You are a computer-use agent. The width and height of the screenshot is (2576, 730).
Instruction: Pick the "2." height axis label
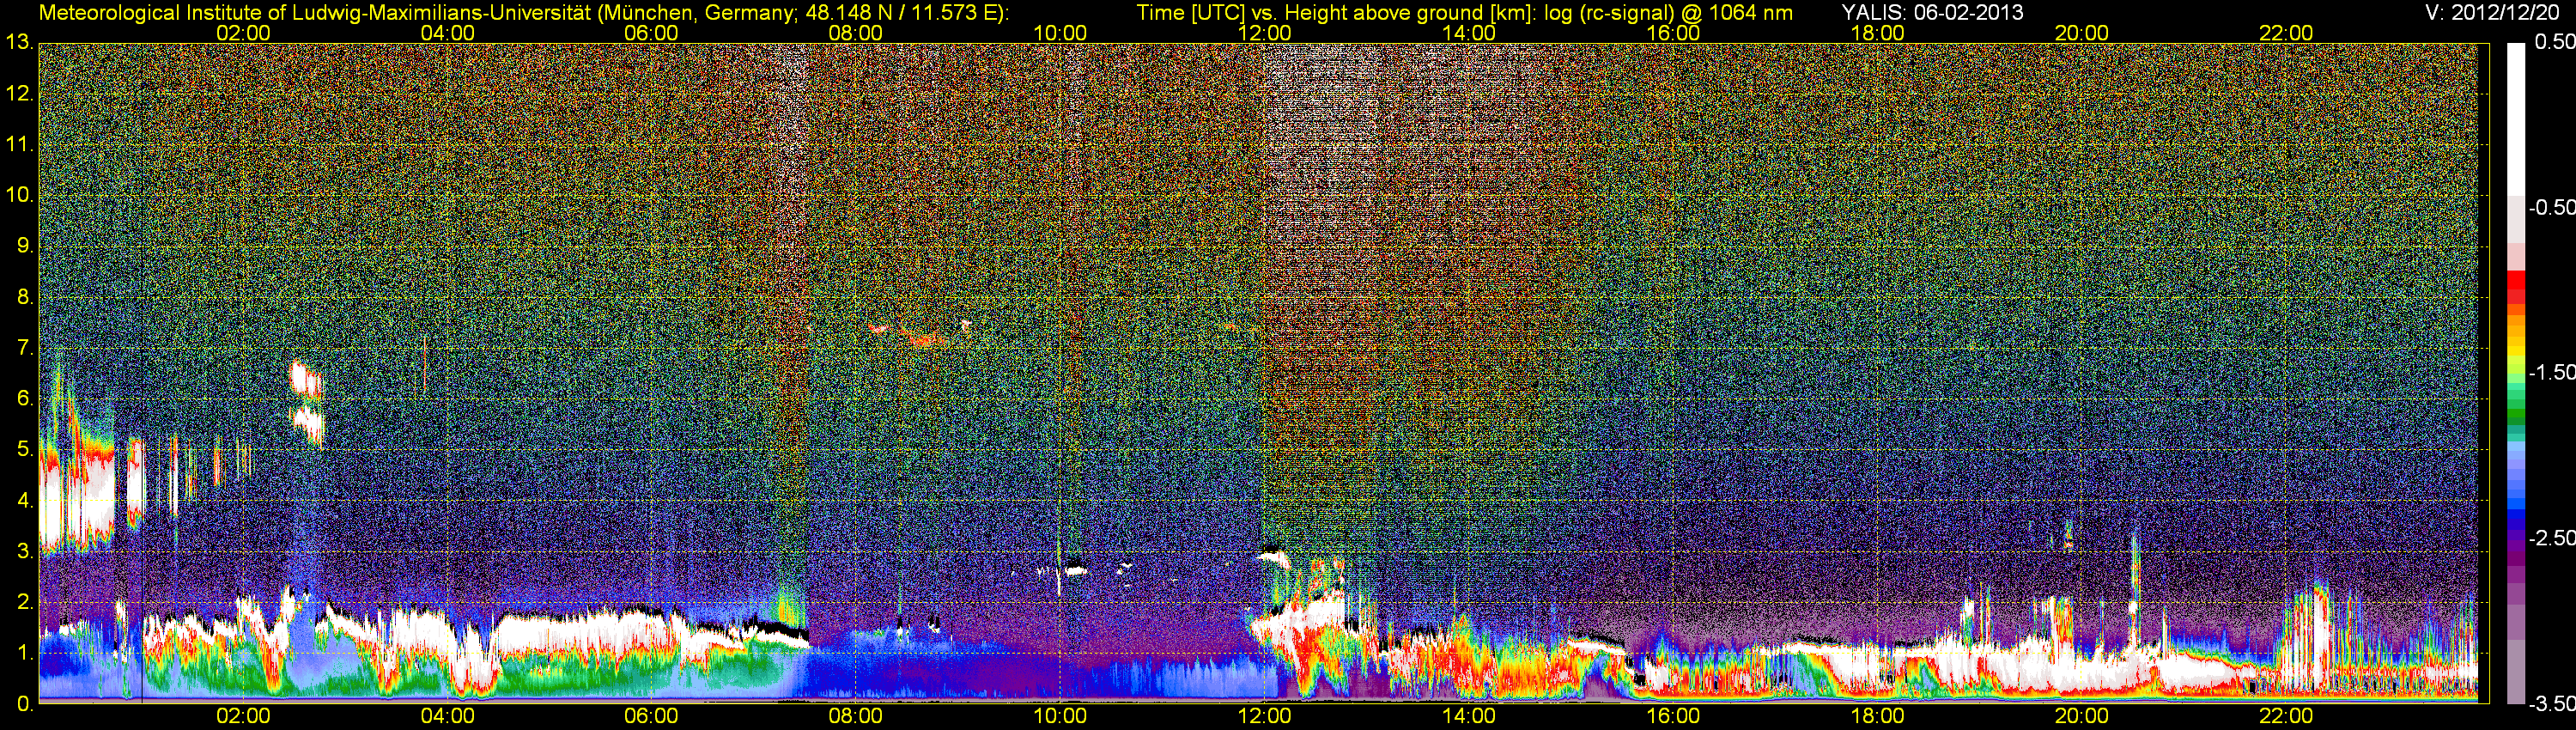(x=25, y=602)
